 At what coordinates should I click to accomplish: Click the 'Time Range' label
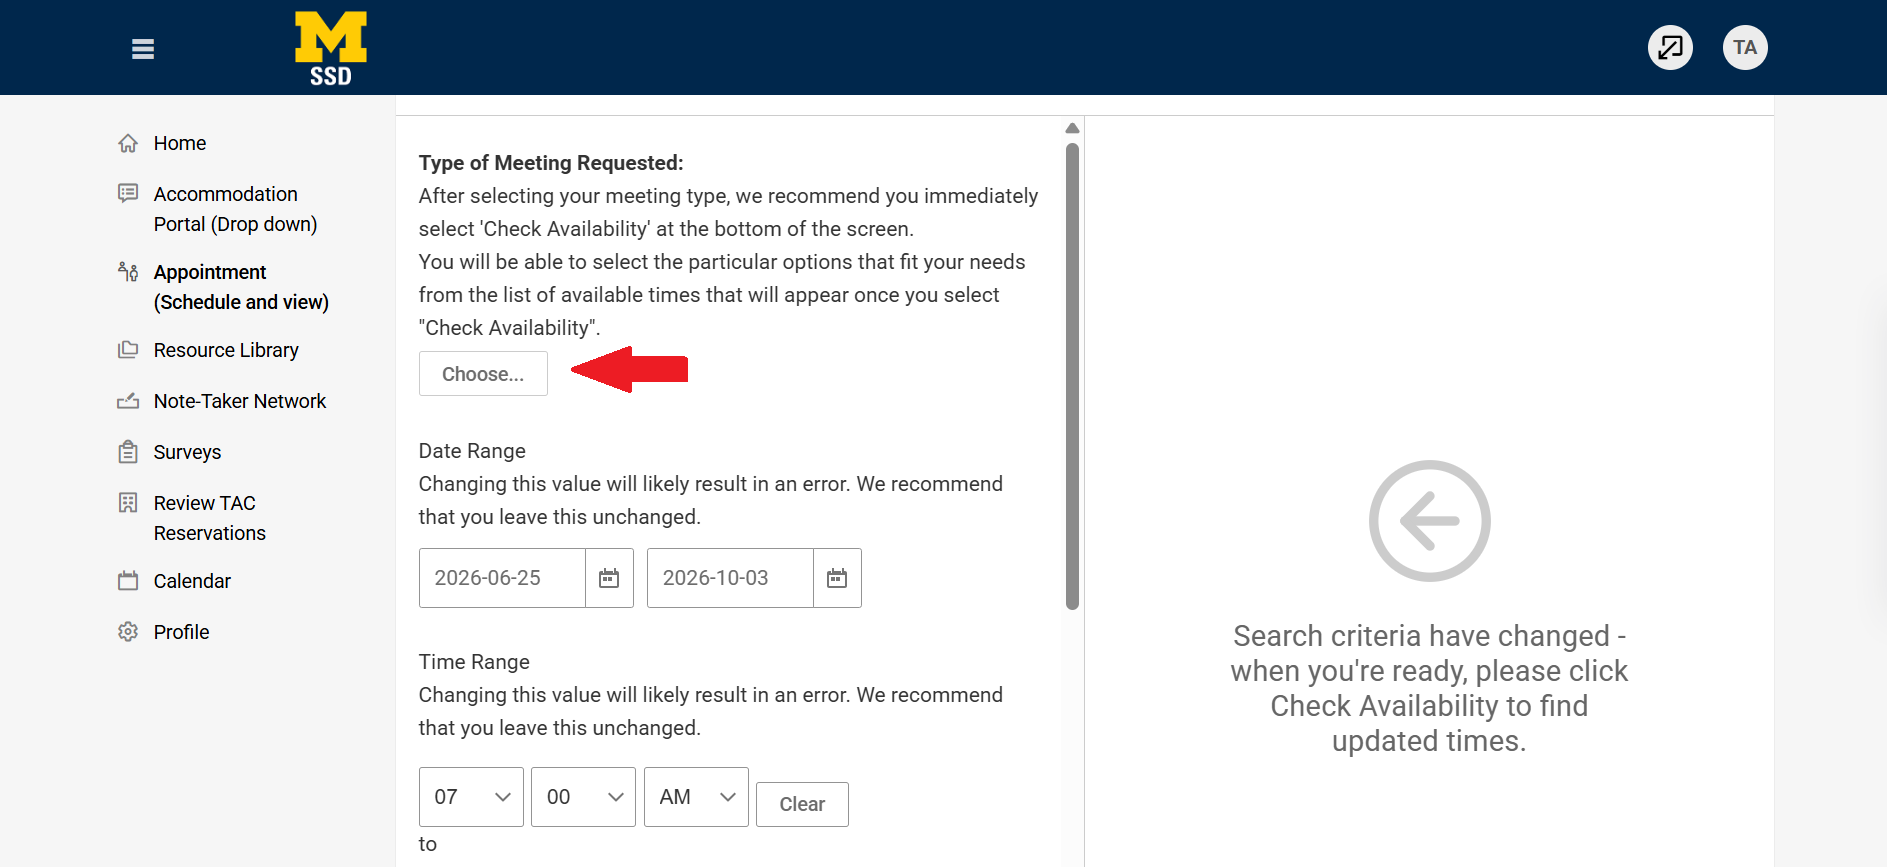(x=474, y=662)
